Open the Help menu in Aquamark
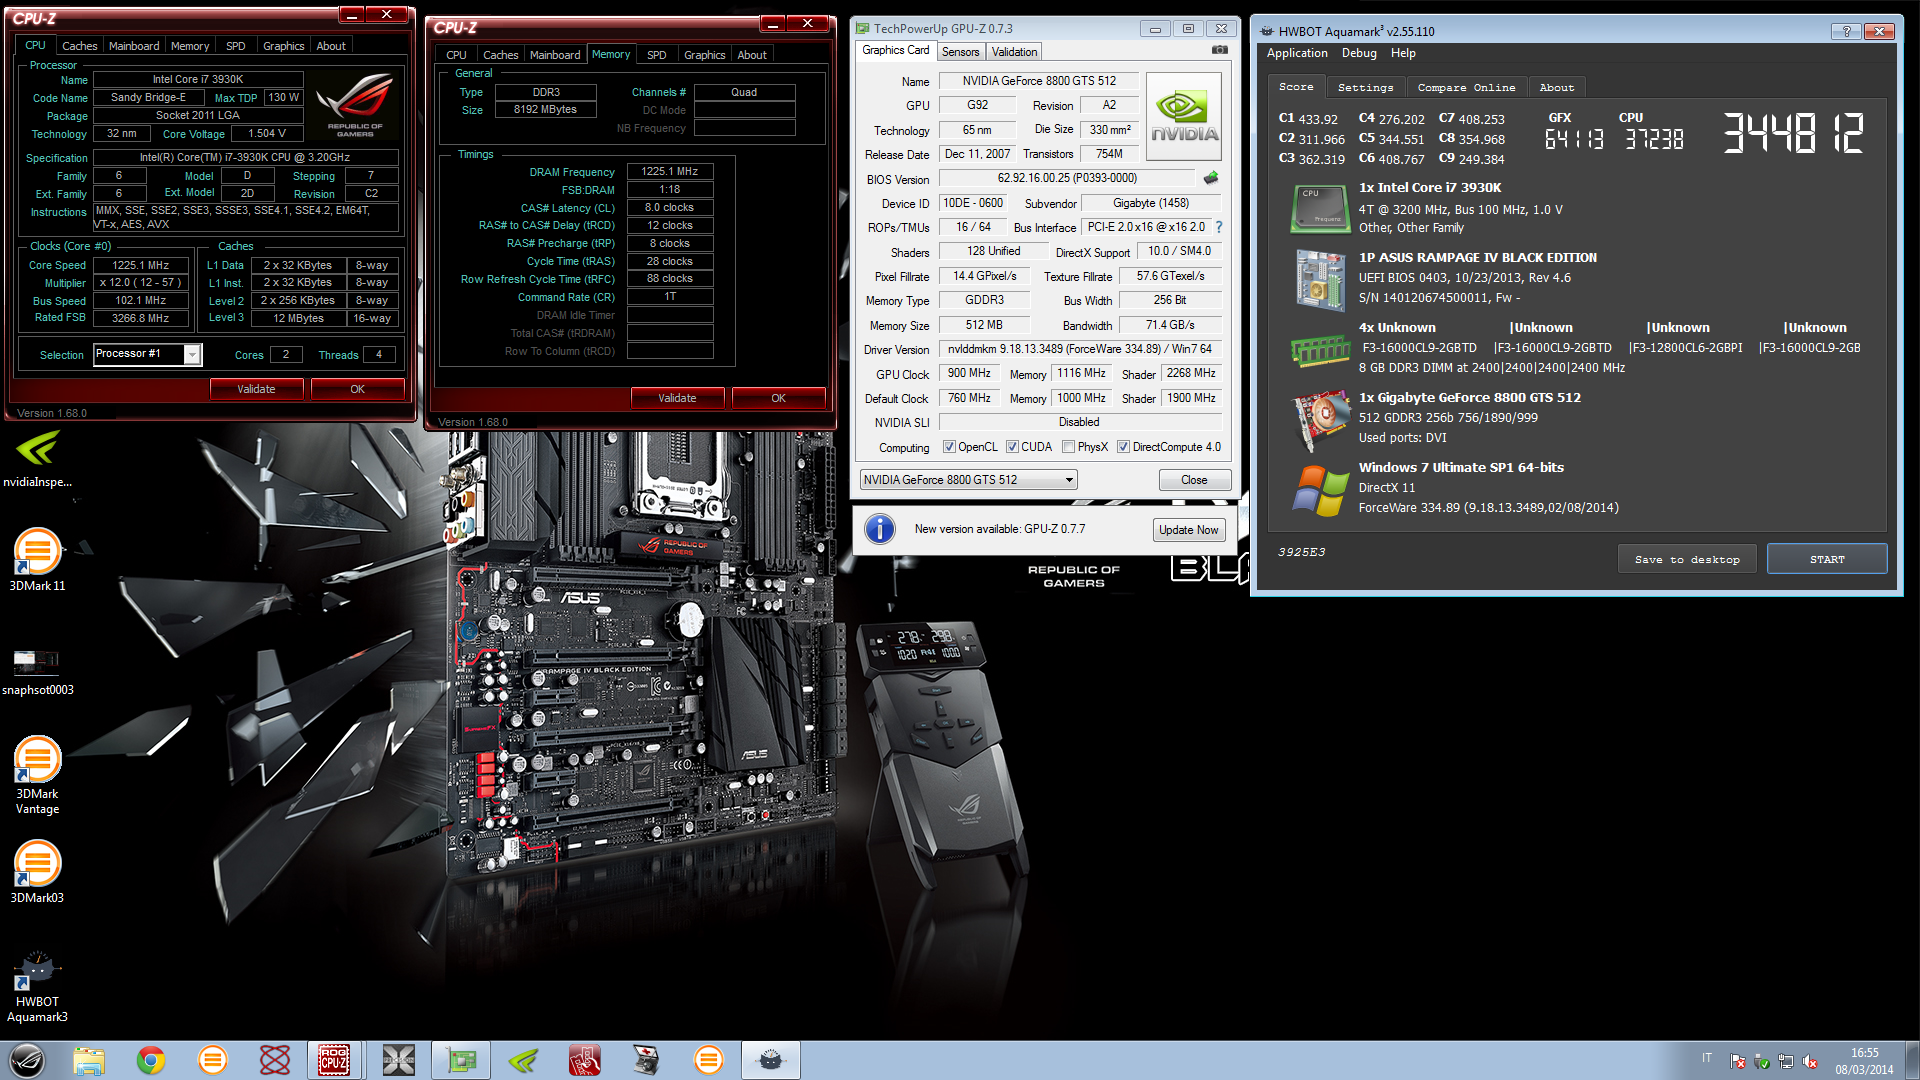 (x=1403, y=53)
